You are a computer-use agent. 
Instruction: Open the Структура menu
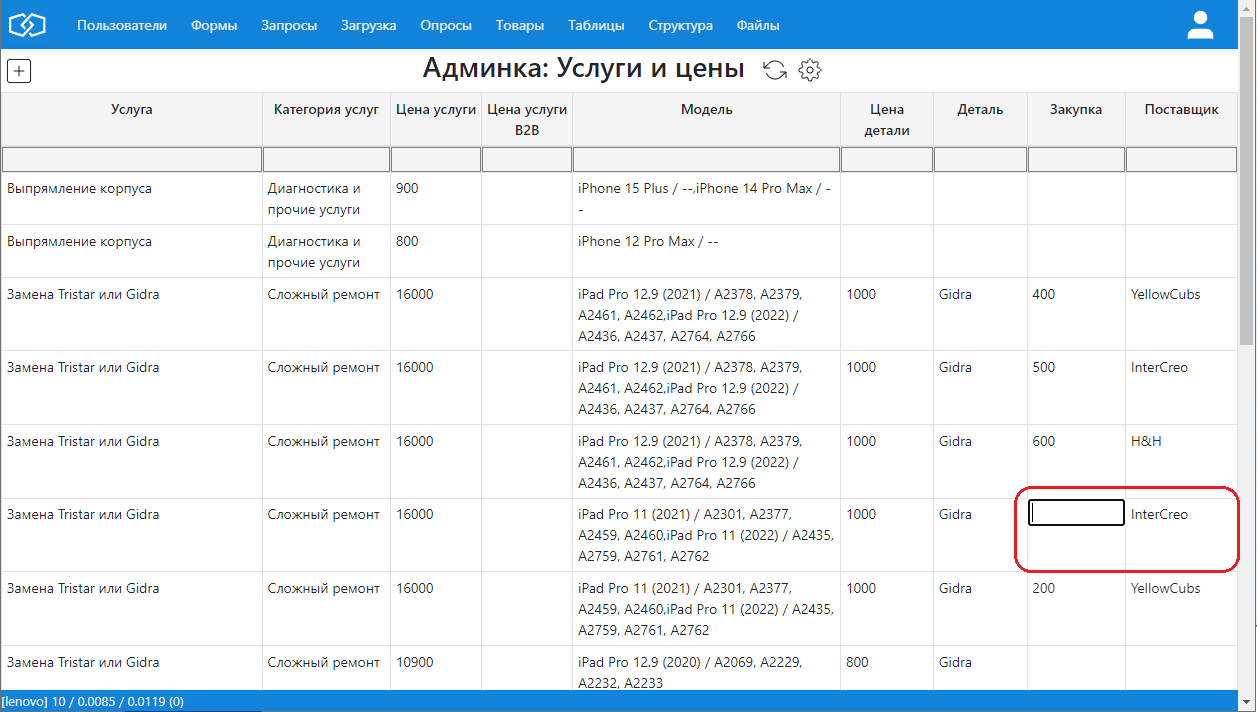tap(680, 25)
